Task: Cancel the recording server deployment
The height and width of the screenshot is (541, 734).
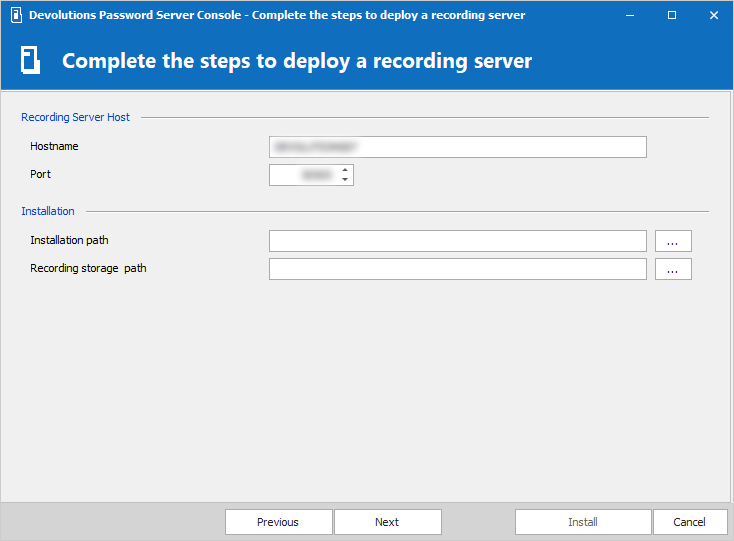Action: 689,522
